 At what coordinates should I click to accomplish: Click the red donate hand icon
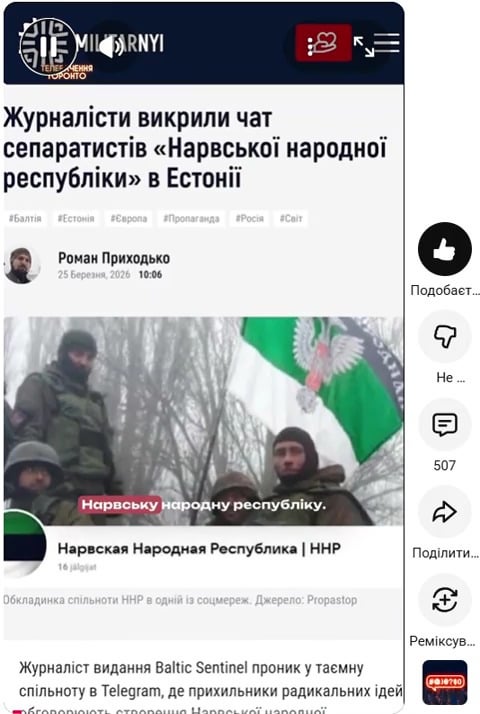coord(323,43)
